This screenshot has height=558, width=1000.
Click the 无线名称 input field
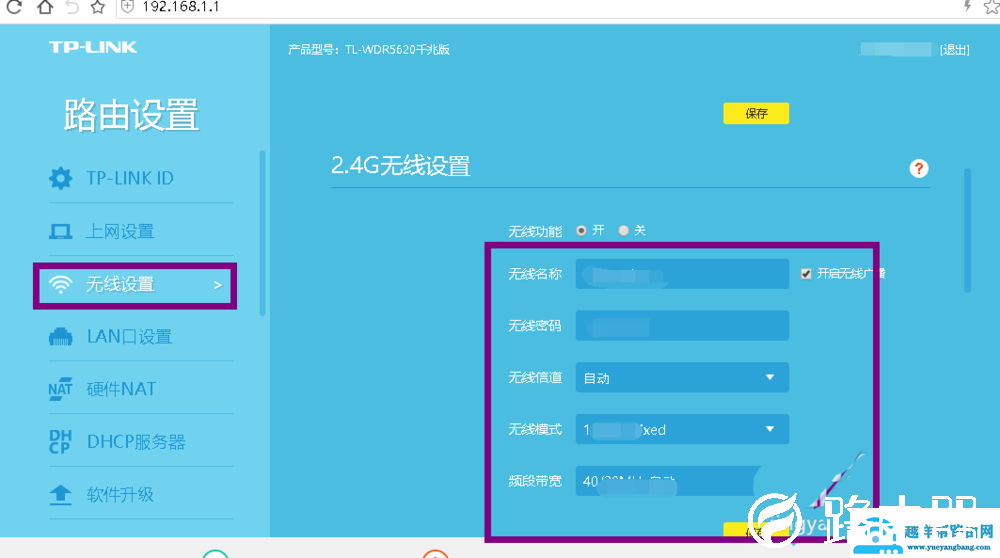point(682,274)
